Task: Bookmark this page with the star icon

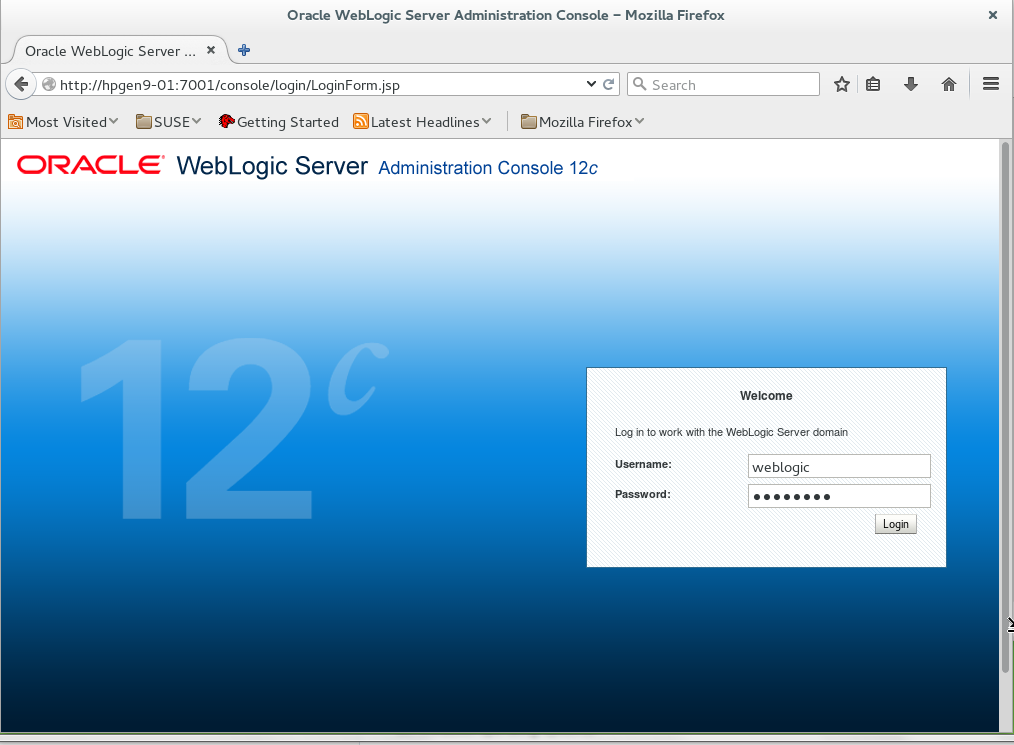Action: click(x=841, y=84)
